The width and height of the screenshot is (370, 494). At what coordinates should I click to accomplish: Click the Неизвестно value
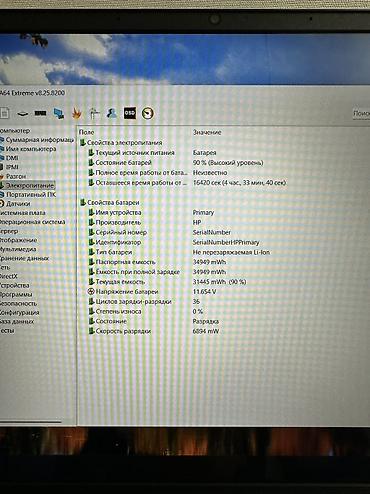210,173
